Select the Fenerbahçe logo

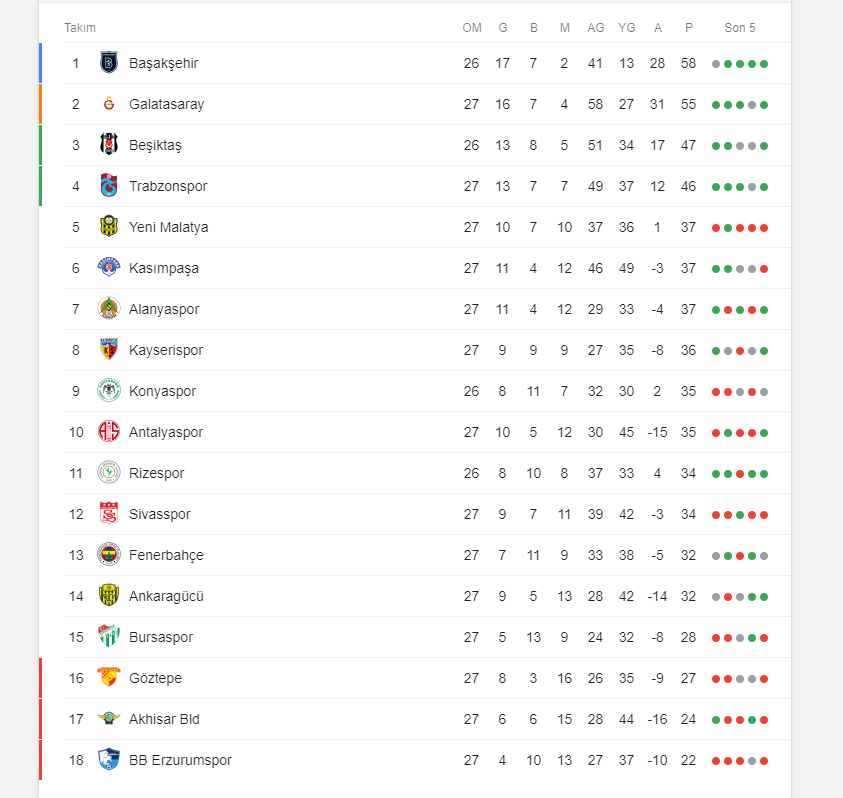coord(109,554)
